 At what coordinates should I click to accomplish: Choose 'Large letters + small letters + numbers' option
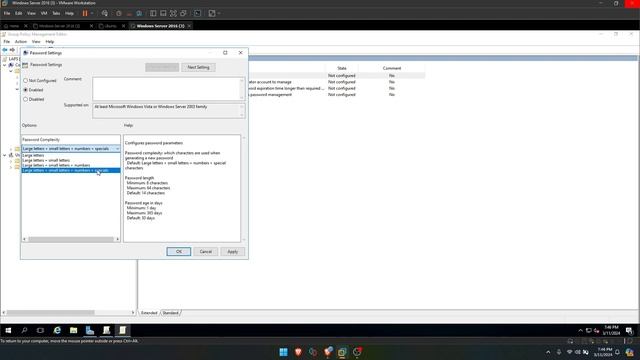(x=71, y=165)
